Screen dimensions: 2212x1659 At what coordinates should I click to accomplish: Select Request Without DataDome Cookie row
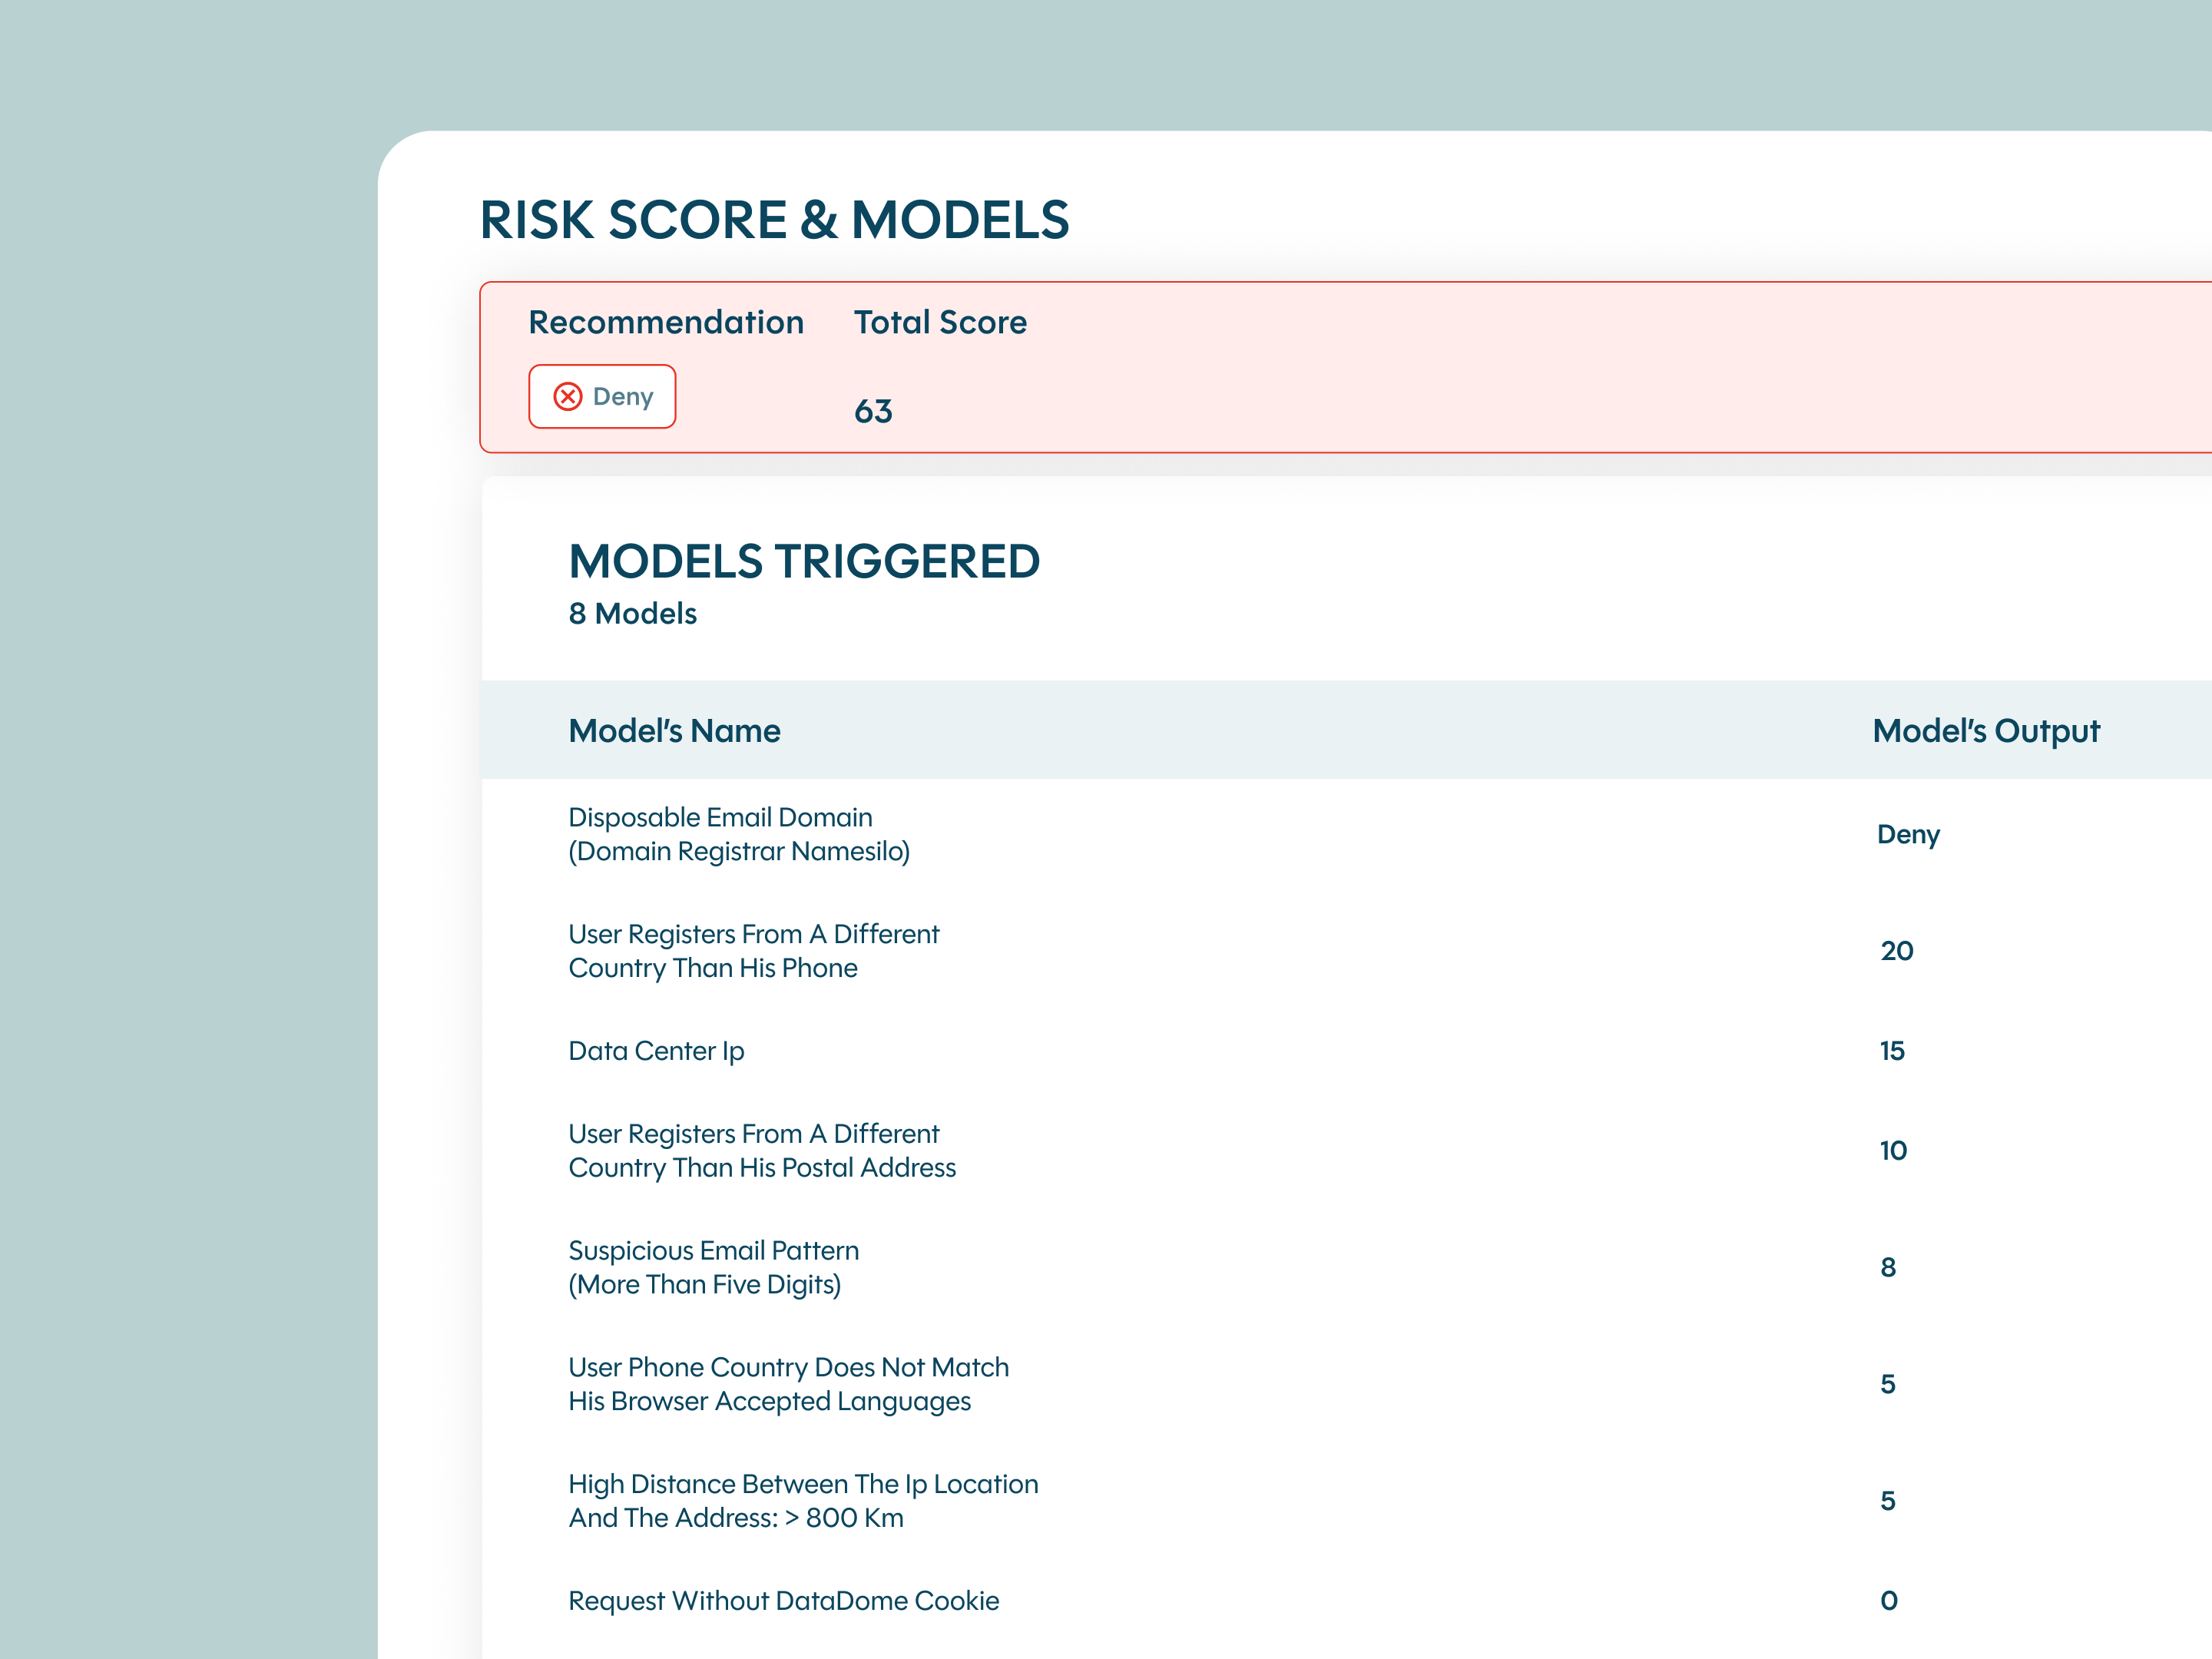1346,1601
